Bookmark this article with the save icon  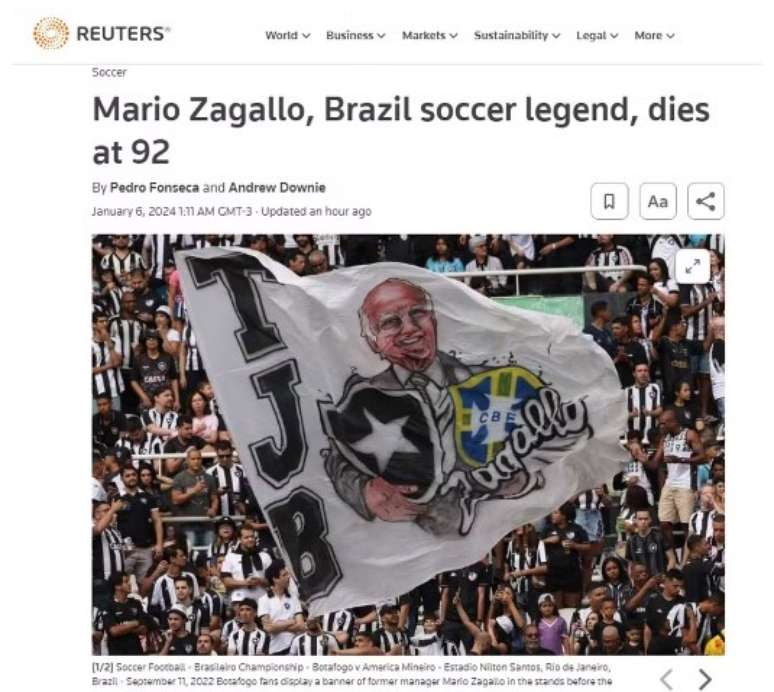[x=610, y=201]
